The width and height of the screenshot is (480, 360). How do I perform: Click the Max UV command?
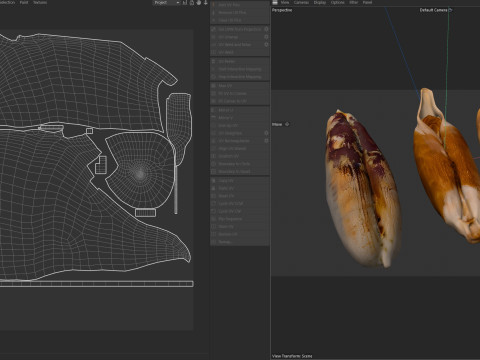coord(240,86)
